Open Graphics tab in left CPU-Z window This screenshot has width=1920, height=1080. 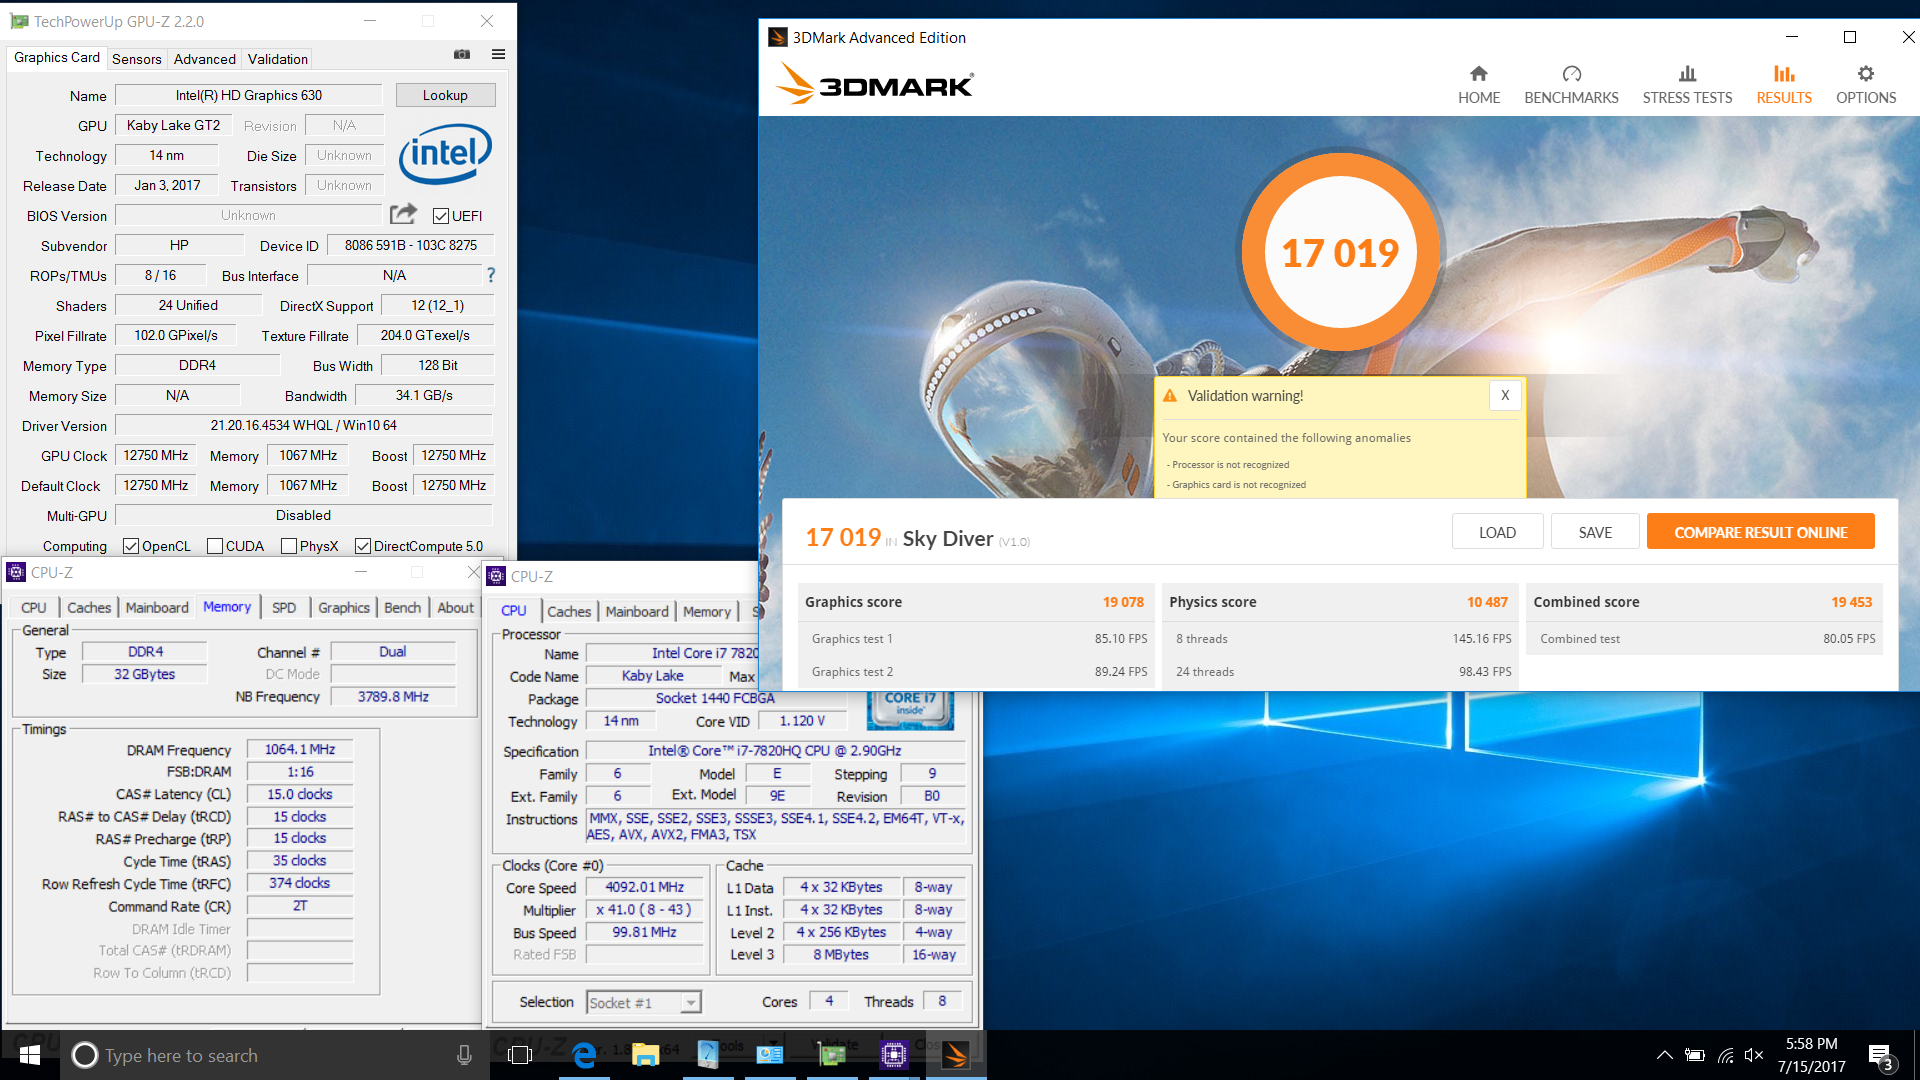(344, 607)
